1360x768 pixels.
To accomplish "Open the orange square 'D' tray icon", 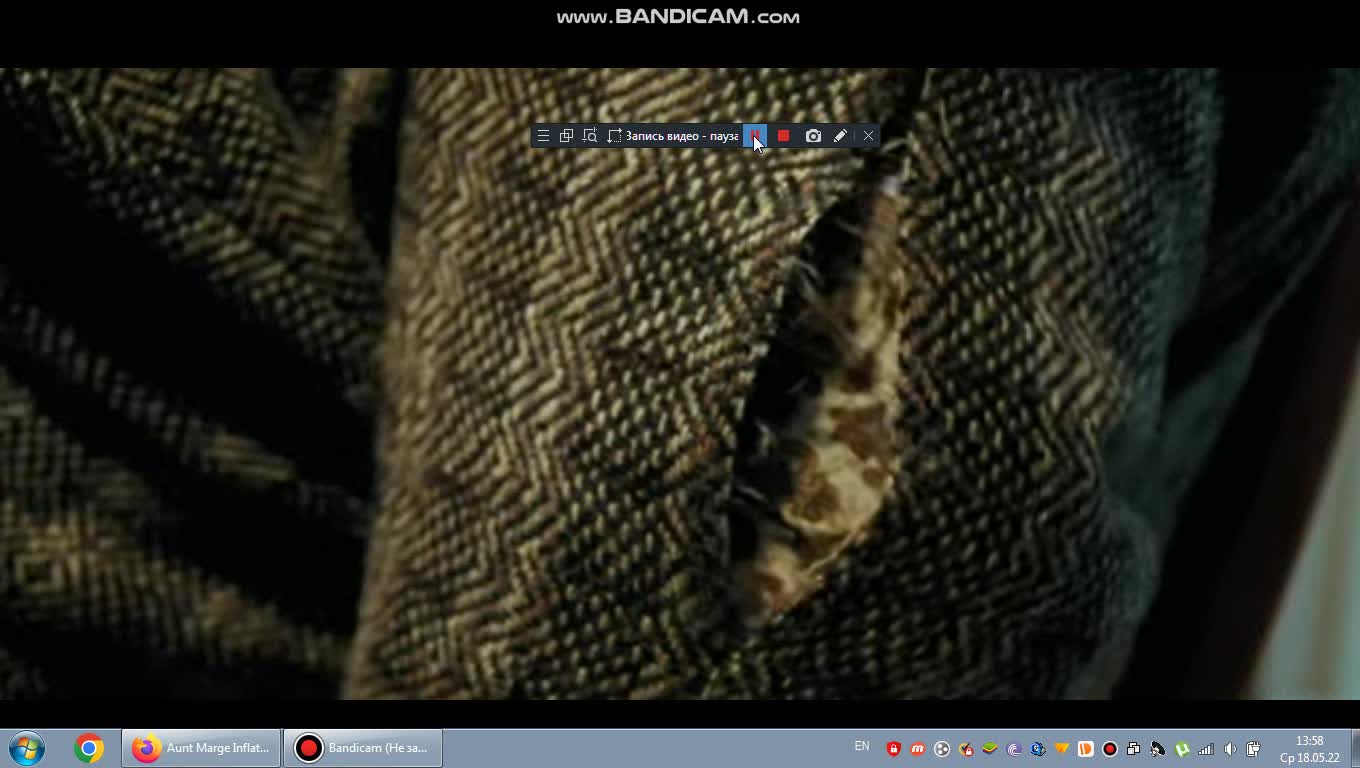I will [x=1086, y=749].
